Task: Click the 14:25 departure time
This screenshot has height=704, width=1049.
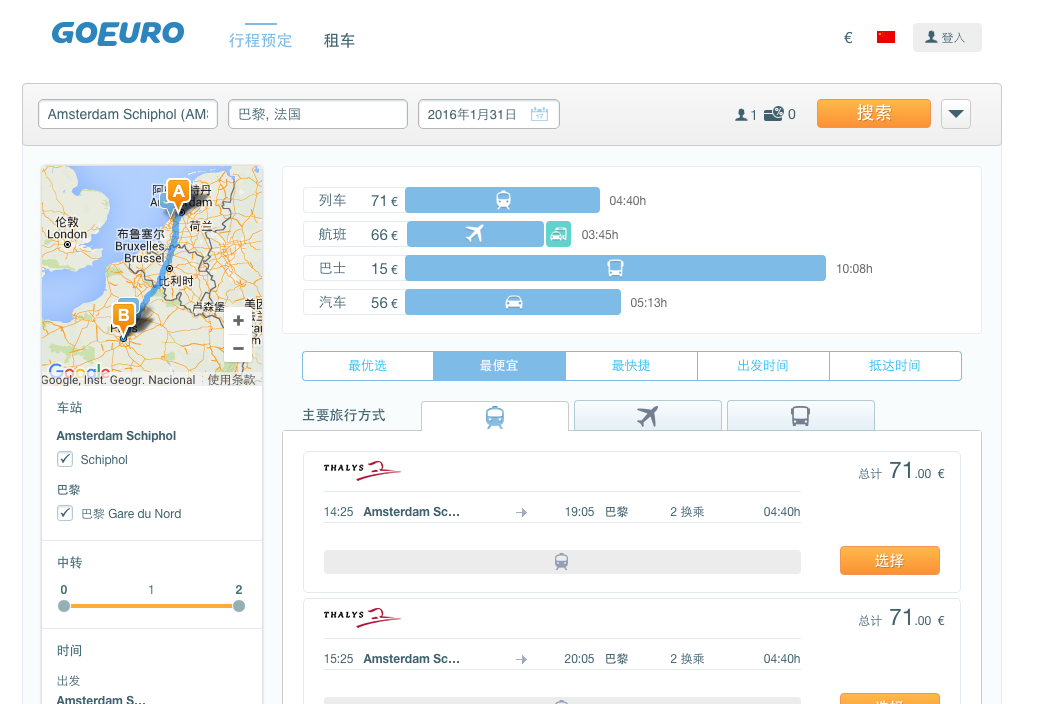Action: click(339, 512)
